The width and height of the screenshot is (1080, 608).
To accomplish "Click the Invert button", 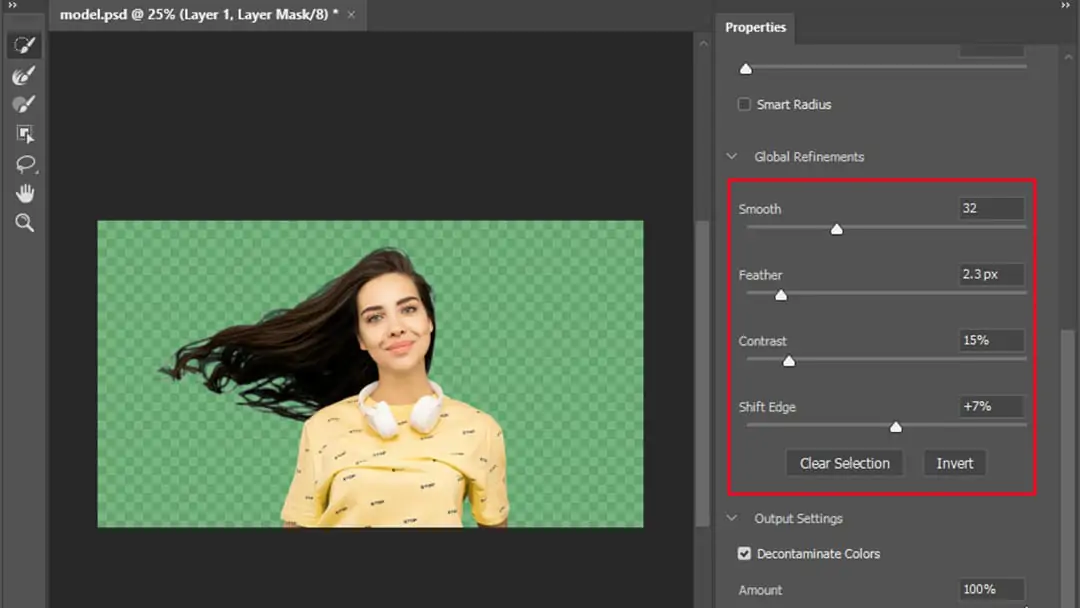I will [x=955, y=463].
